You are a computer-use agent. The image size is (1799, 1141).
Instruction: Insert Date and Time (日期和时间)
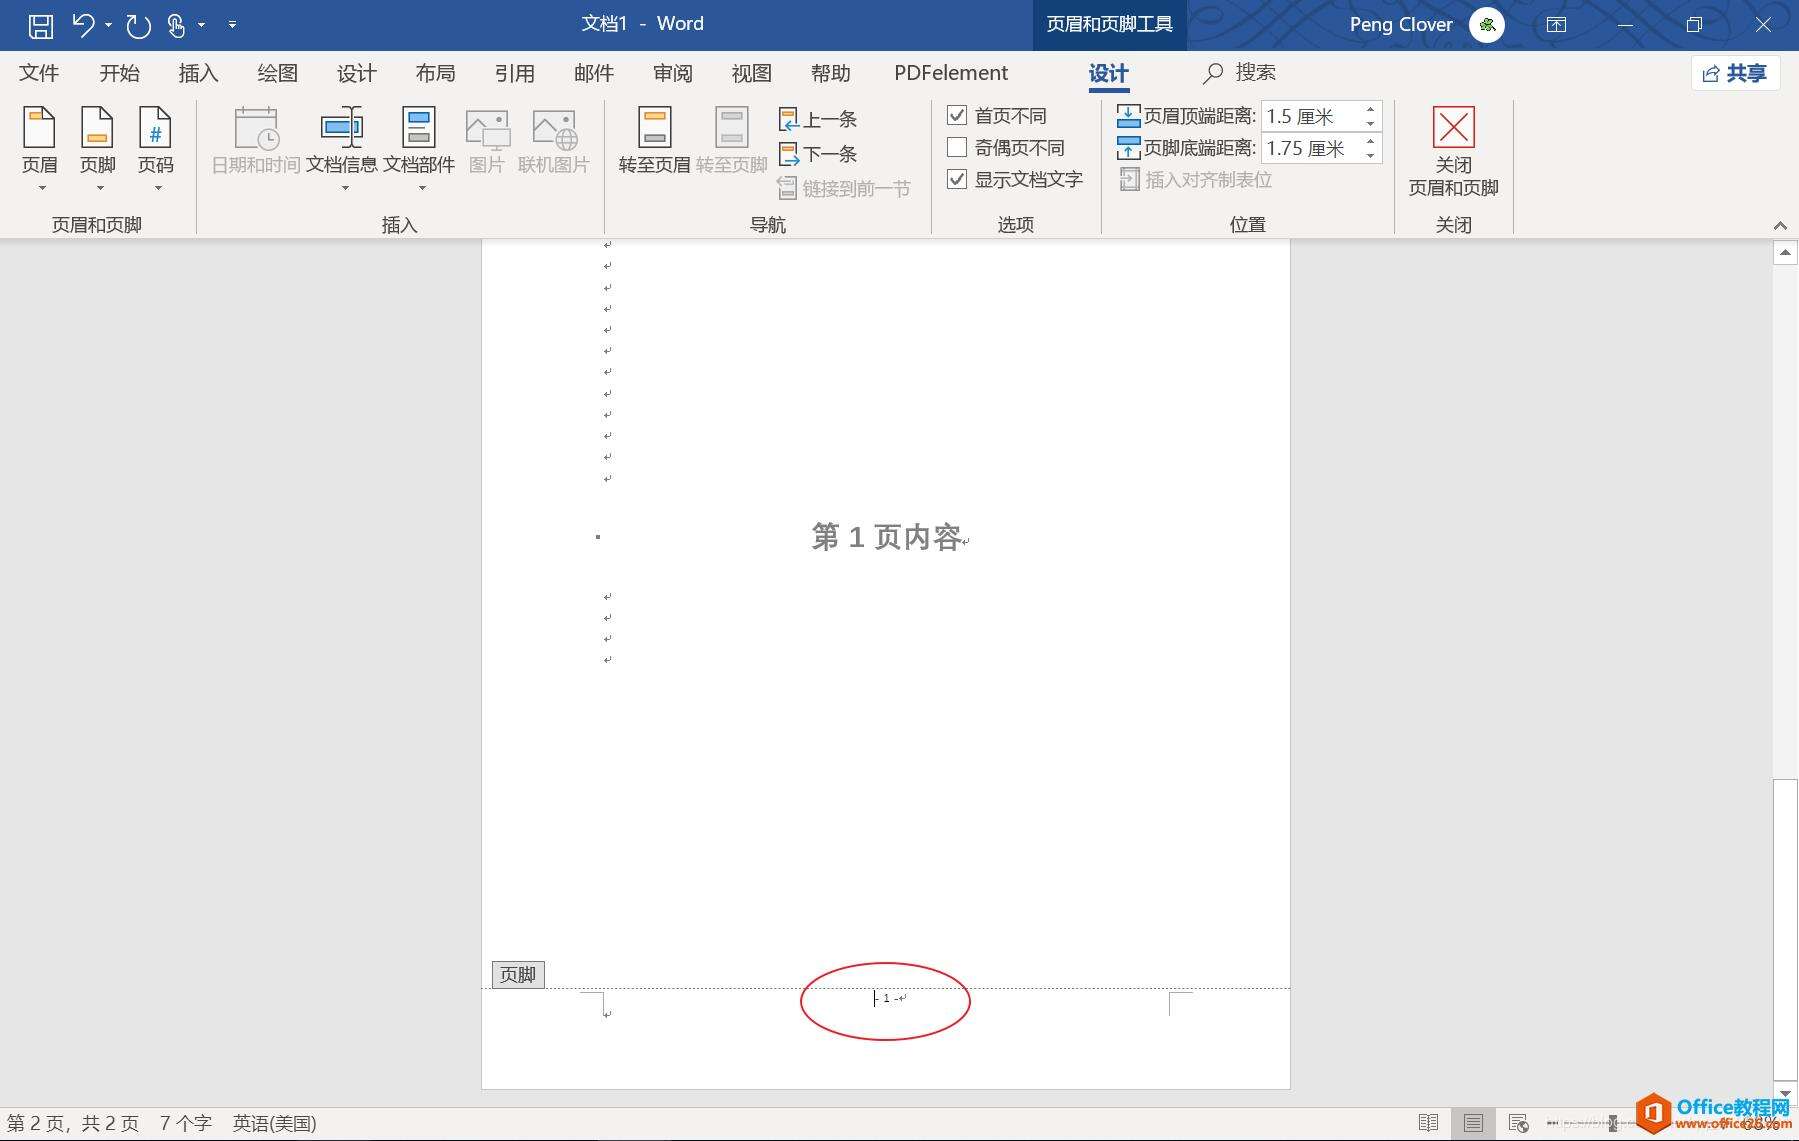(256, 141)
